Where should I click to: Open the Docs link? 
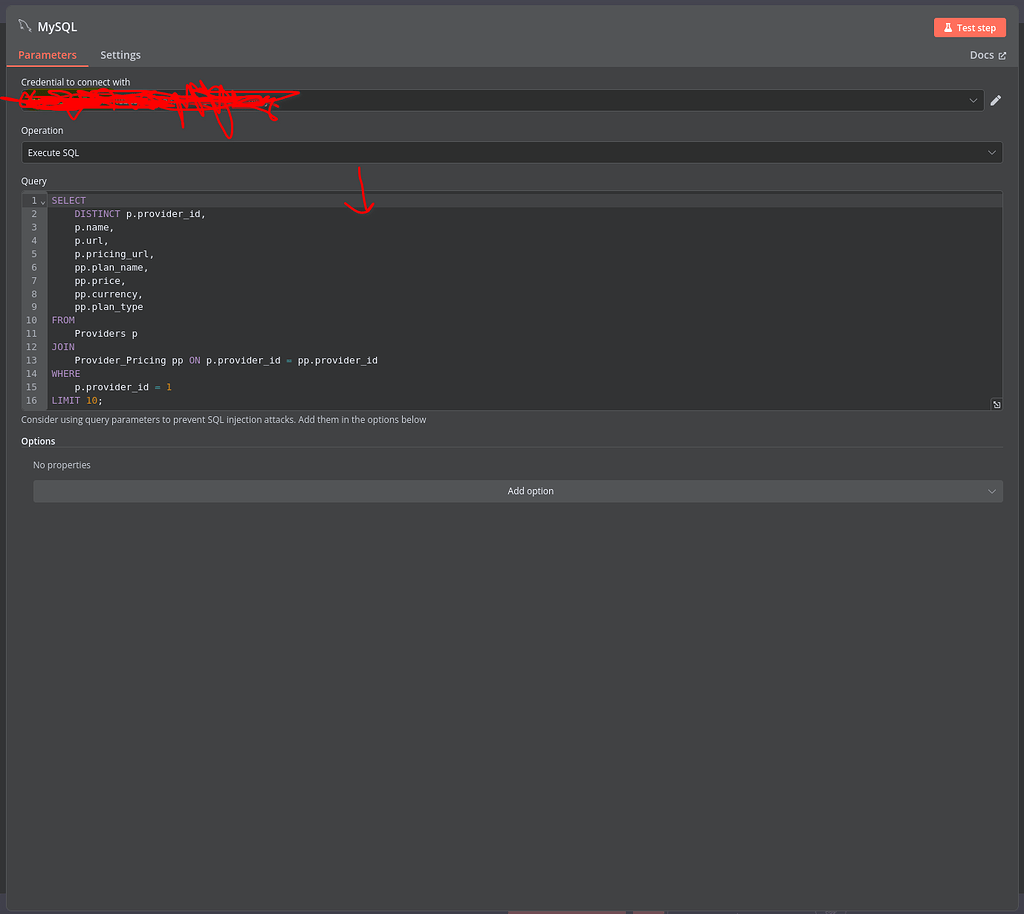pos(982,55)
